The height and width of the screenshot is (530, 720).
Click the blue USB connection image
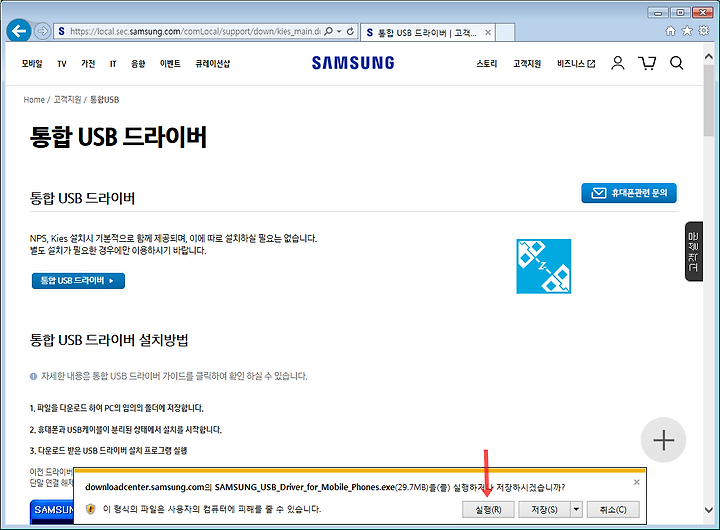(543, 266)
